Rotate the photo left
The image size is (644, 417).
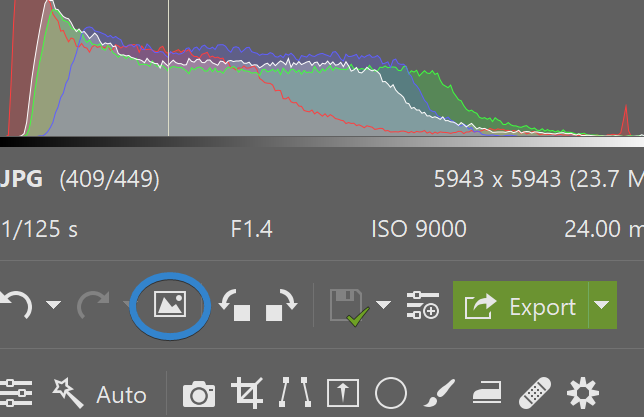pyautogui.click(x=235, y=306)
